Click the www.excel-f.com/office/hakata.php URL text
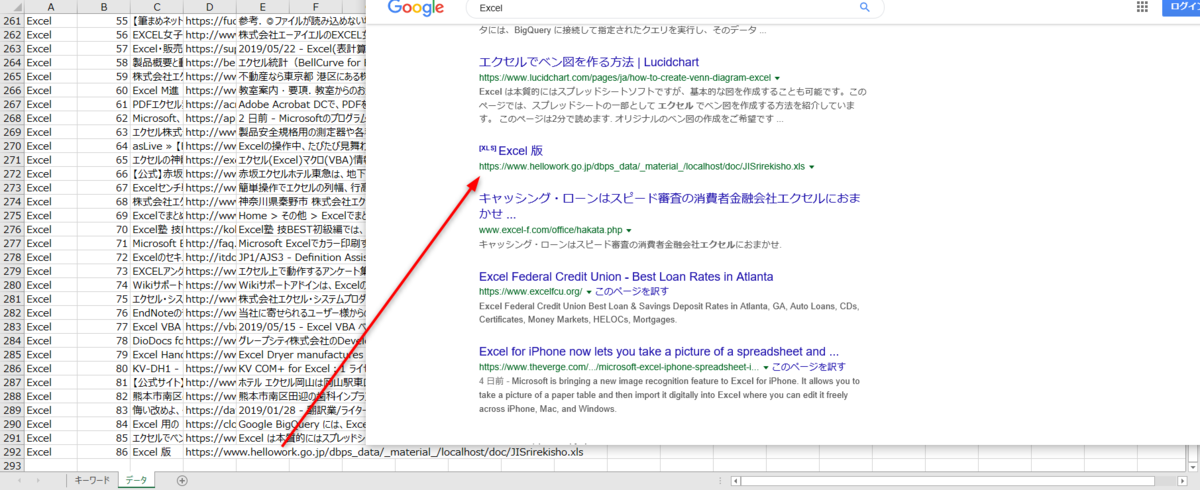 tap(550, 230)
